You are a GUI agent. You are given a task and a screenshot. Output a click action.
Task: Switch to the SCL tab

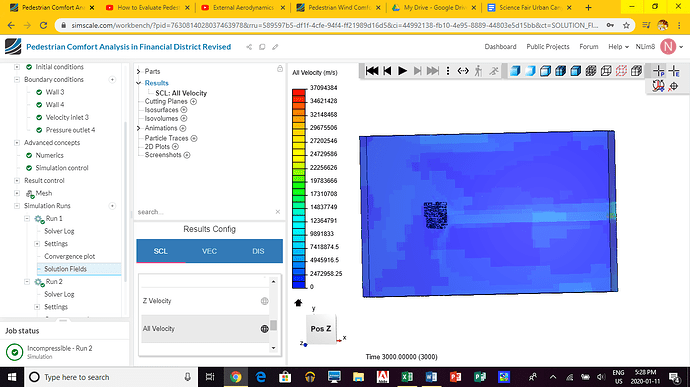[x=161, y=251]
